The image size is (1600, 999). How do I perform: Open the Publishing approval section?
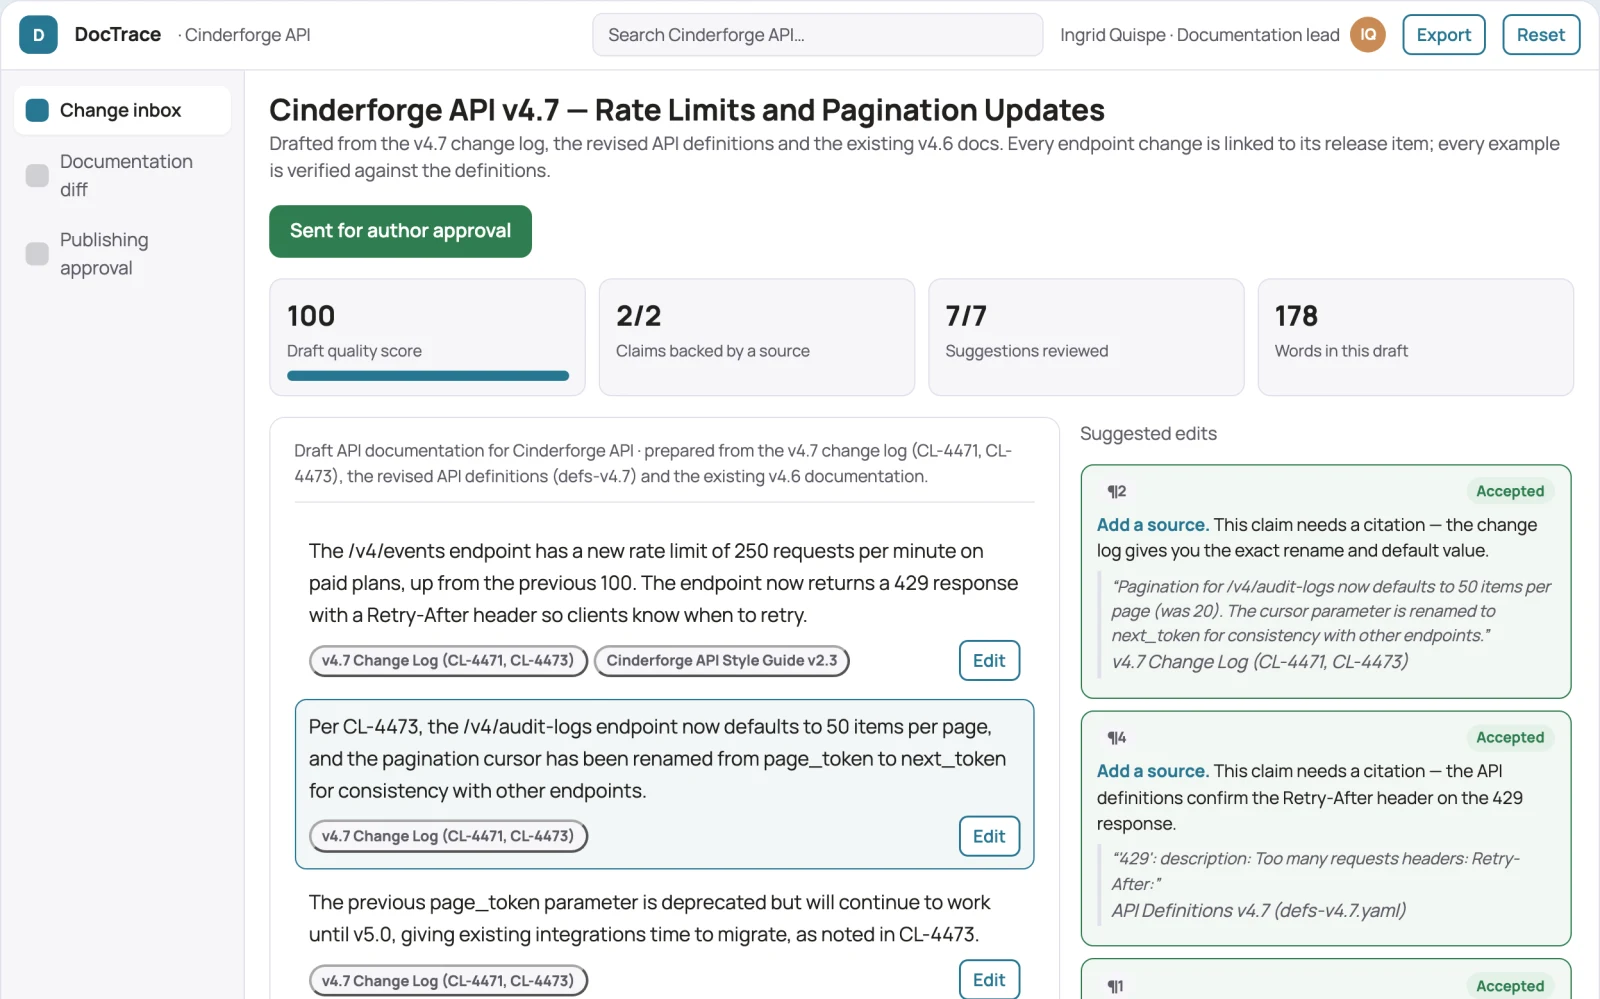(x=122, y=254)
